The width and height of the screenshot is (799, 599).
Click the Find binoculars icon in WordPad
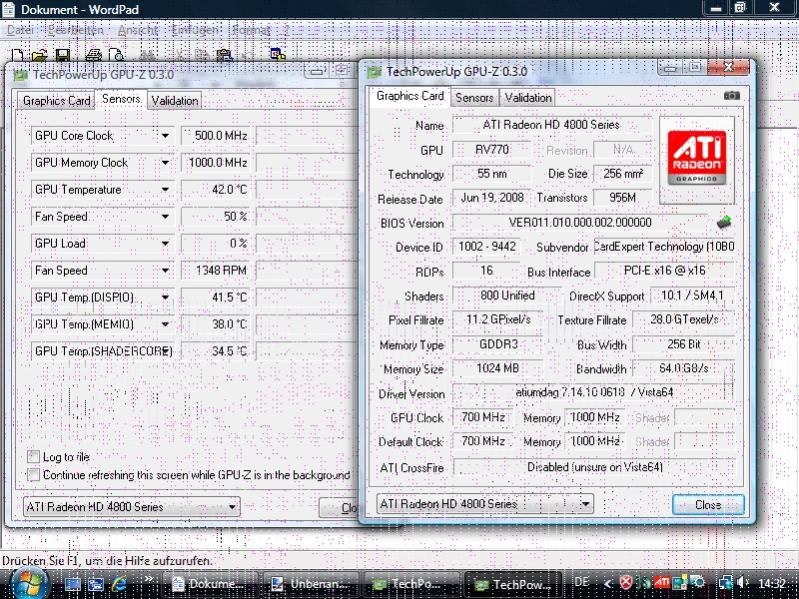(x=148, y=55)
